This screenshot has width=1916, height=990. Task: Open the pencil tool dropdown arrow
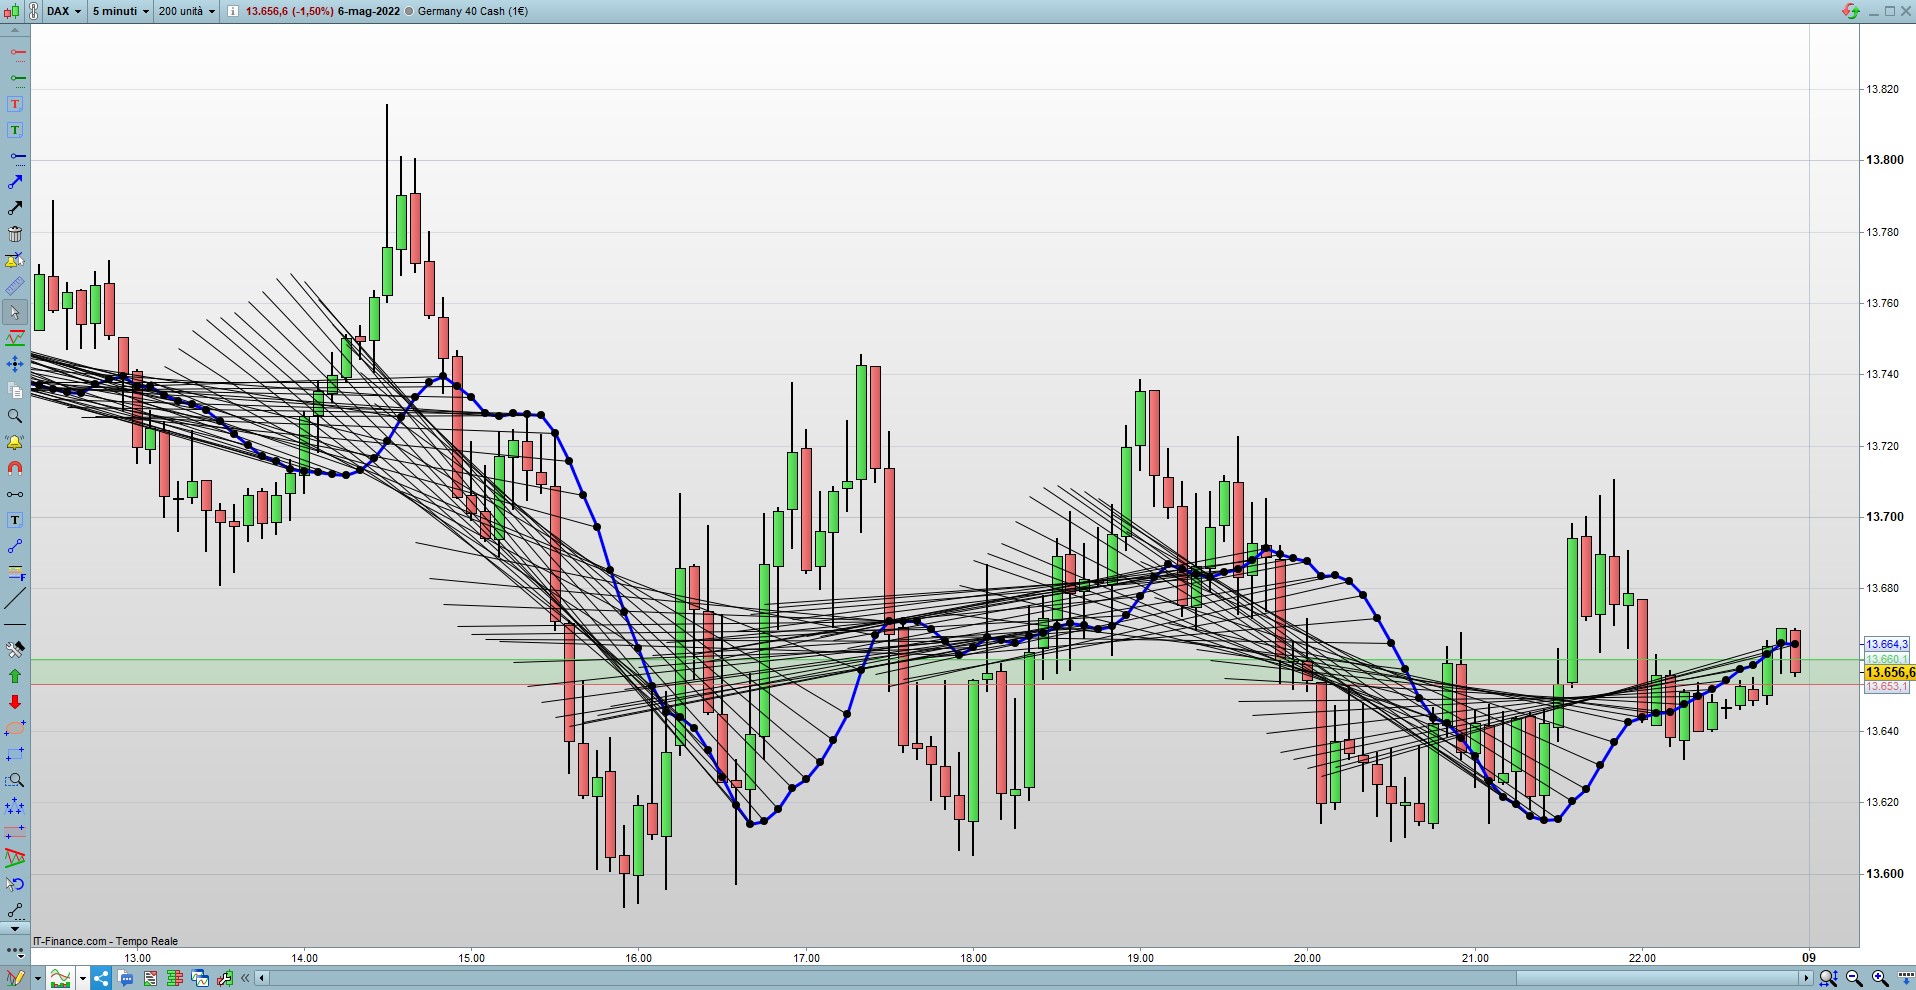coord(38,978)
